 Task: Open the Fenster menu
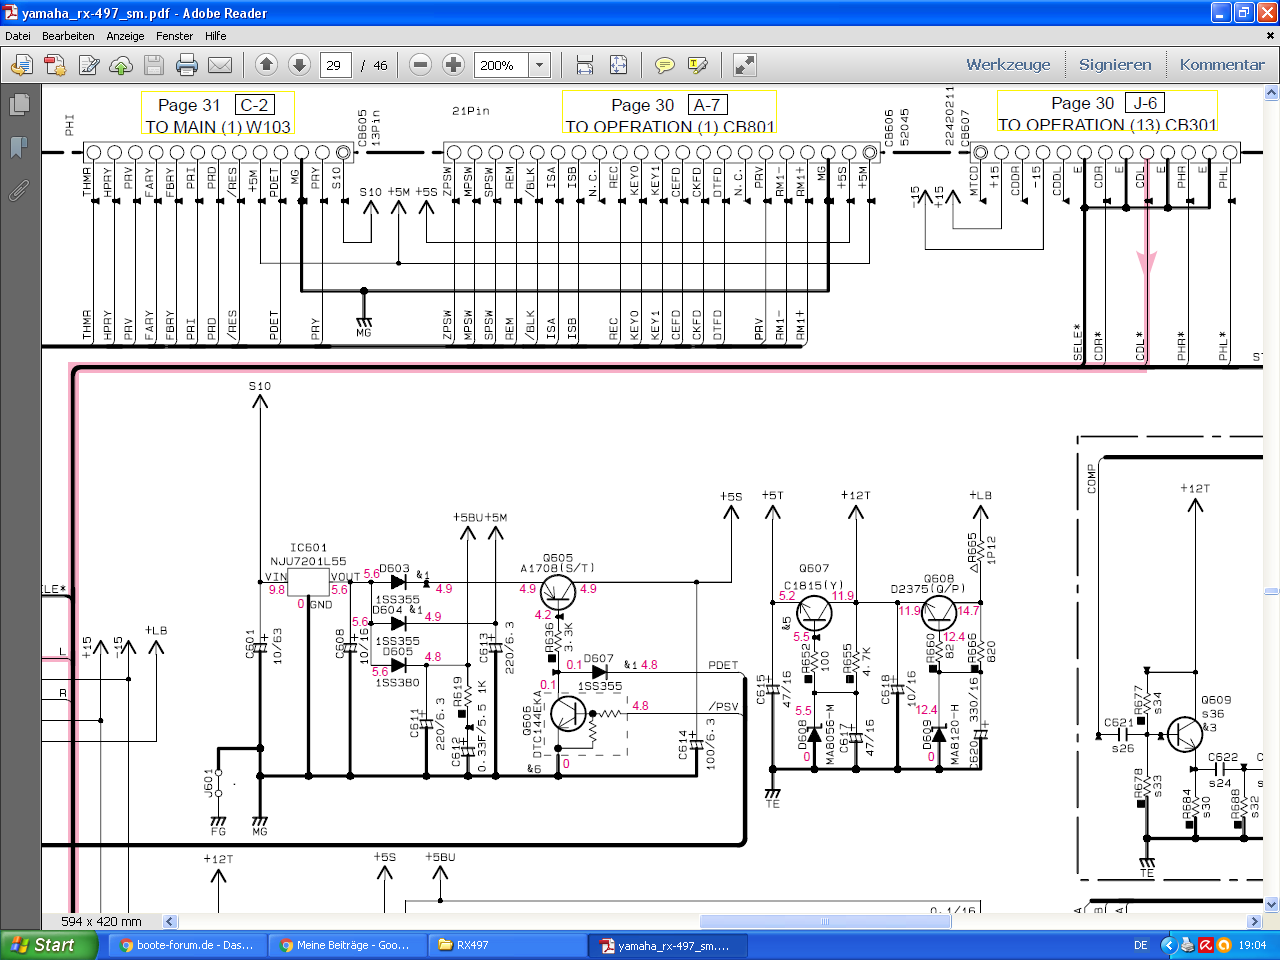coord(175,36)
